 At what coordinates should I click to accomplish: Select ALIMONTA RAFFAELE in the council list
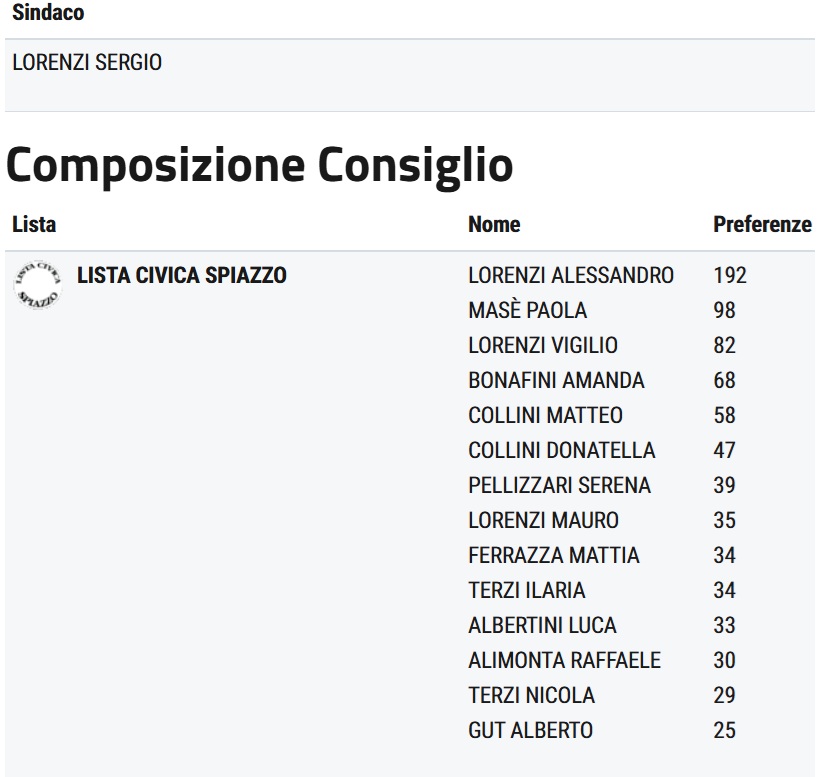564,660
